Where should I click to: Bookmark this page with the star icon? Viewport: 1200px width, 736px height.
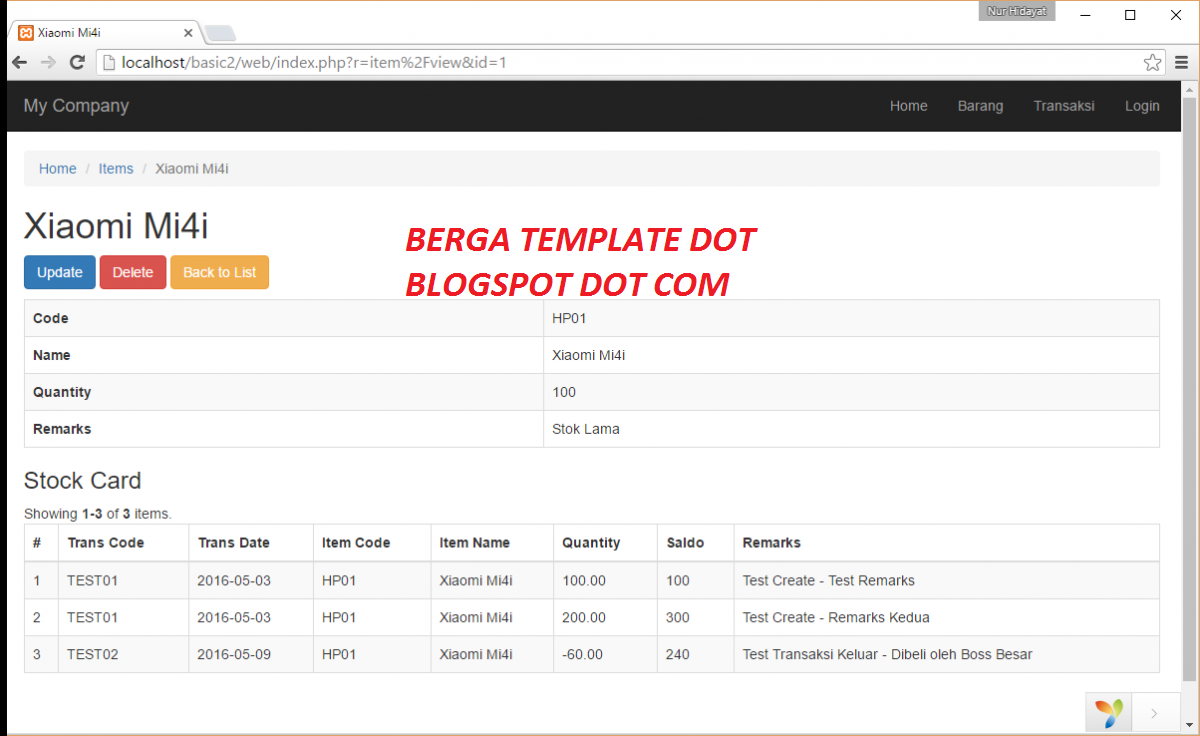[x=1153, y=62]
